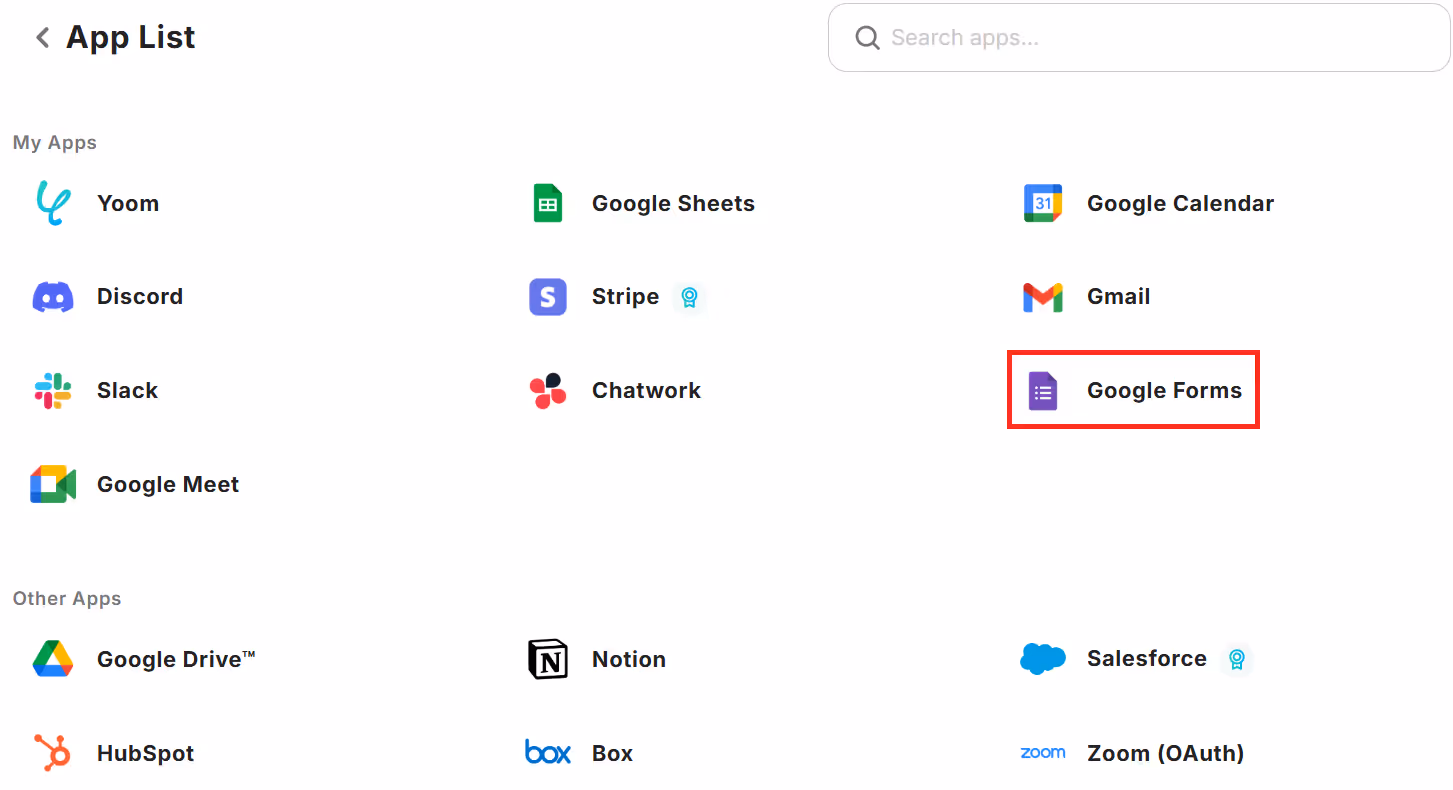Select the Google Calendar label
The width and height of the screenshot is (1453, 790).
(1180, 203)
